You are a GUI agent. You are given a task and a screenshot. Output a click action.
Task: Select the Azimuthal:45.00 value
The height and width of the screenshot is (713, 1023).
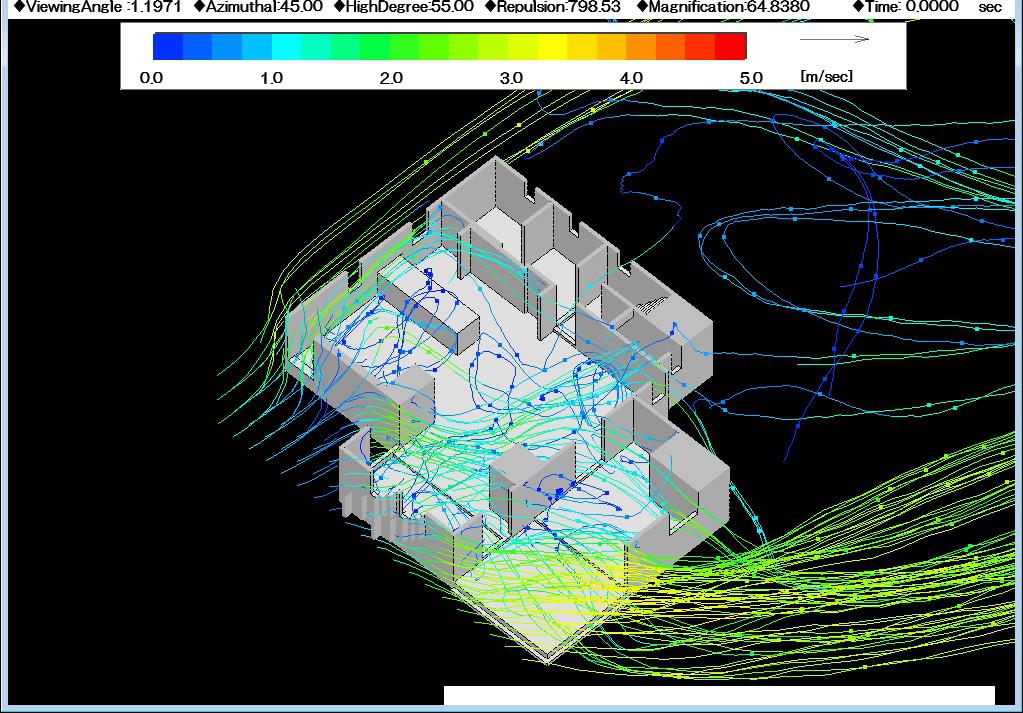[x=258, y=7]
